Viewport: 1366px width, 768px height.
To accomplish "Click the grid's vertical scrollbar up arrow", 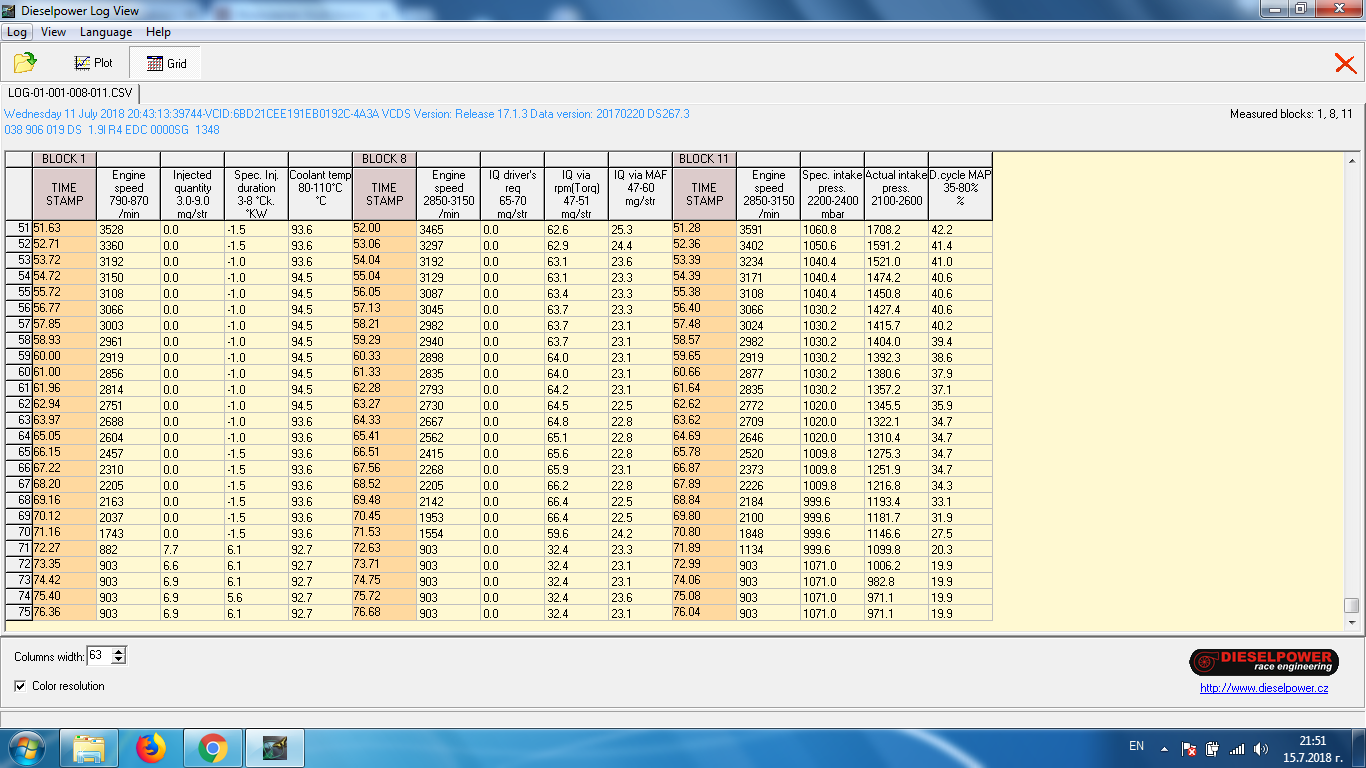I will click(x=1352, y=160).
